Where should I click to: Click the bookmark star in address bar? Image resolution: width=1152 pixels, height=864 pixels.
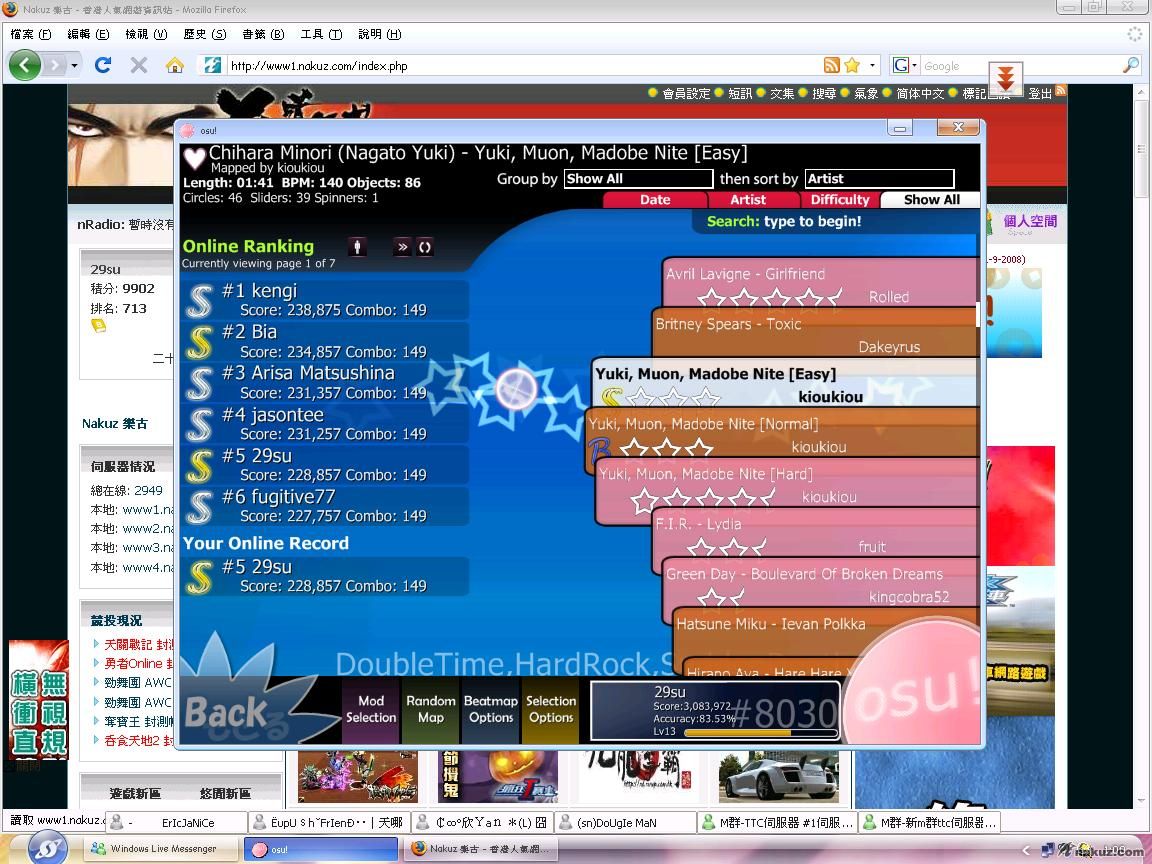[x=852, y=66]
